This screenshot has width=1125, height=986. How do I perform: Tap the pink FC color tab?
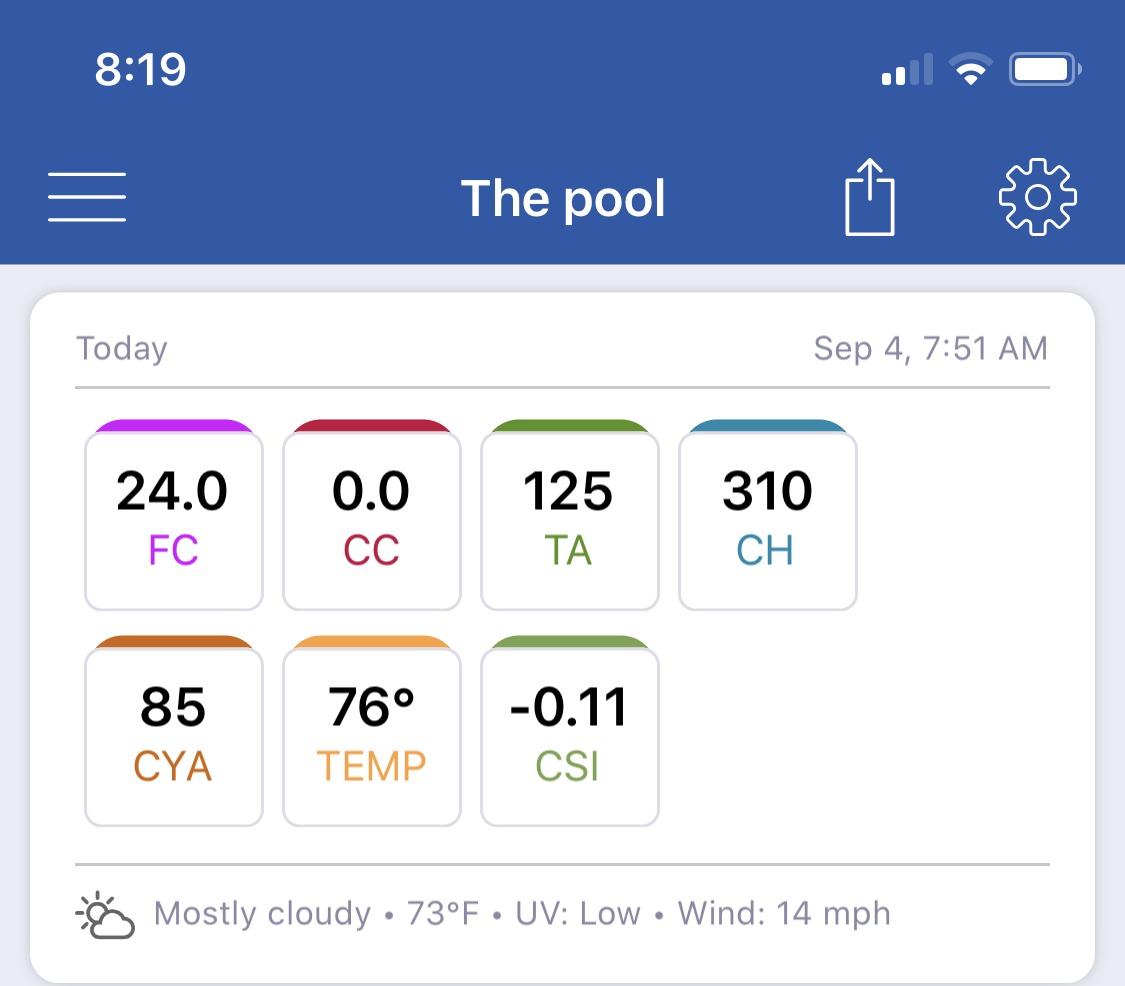174,426
